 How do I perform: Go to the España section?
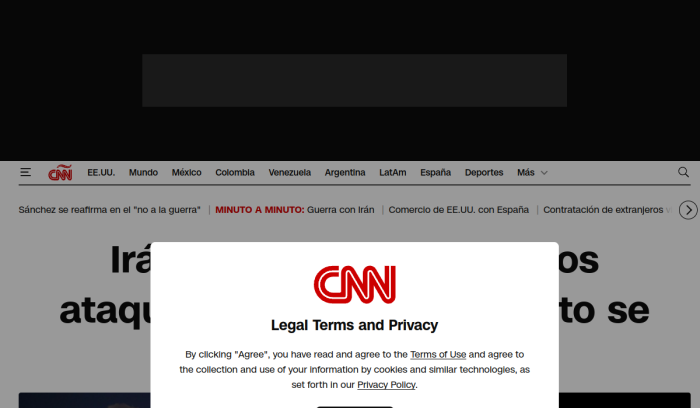pyautogui.click(x=436, y=172)
